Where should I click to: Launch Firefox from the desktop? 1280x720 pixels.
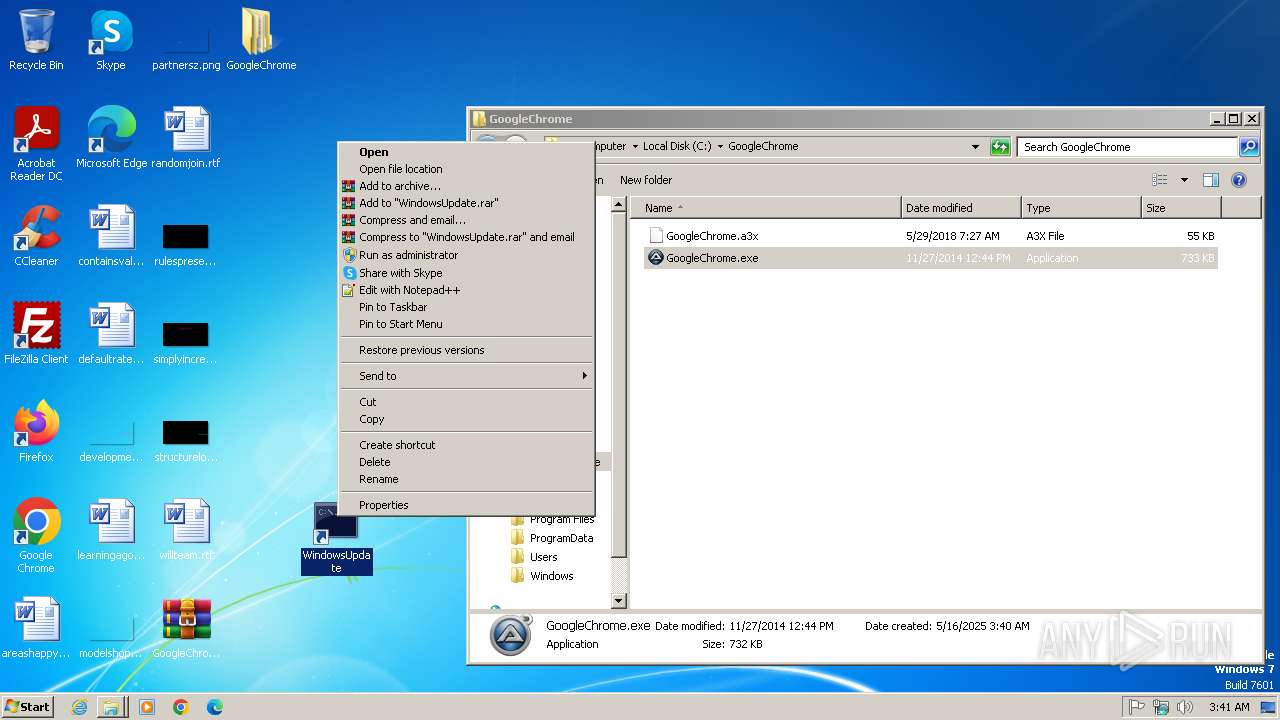(36, 432)
